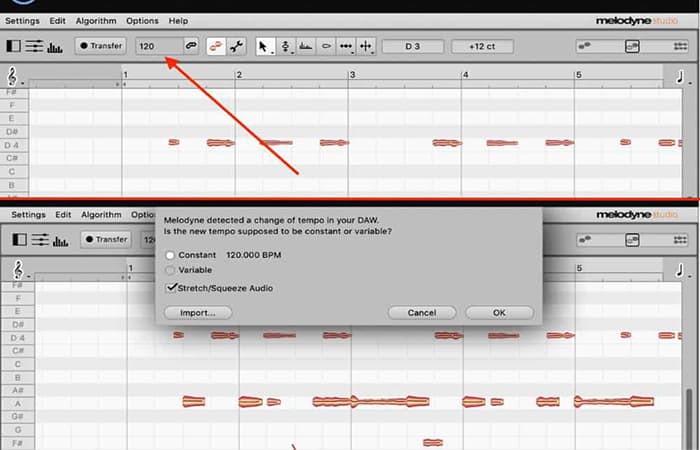
Task: Click the treble clef icon in upper window
Action: 12,76
